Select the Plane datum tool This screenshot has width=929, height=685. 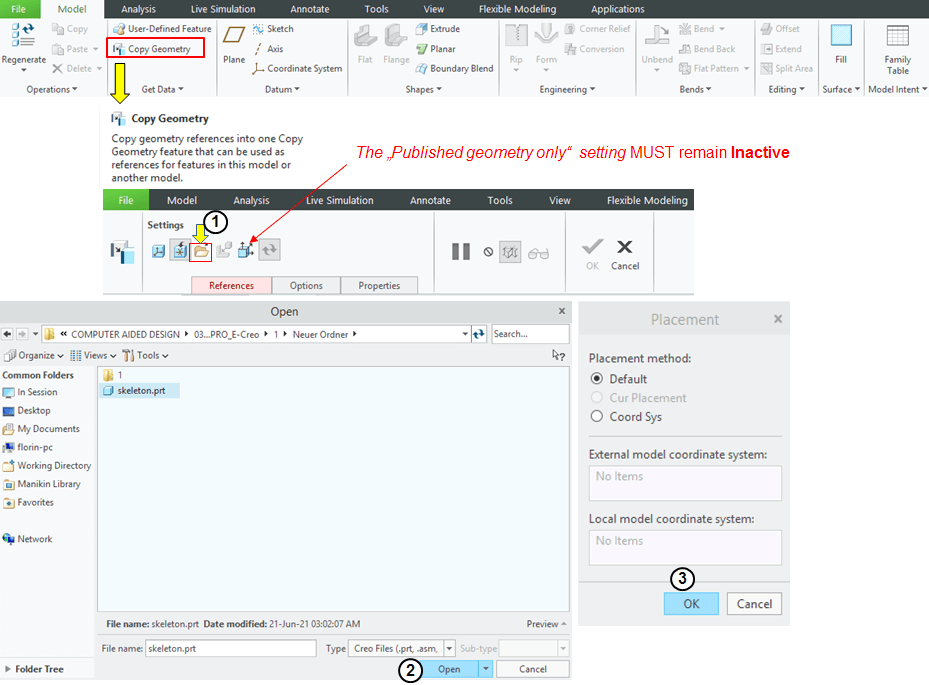[234, 45]
